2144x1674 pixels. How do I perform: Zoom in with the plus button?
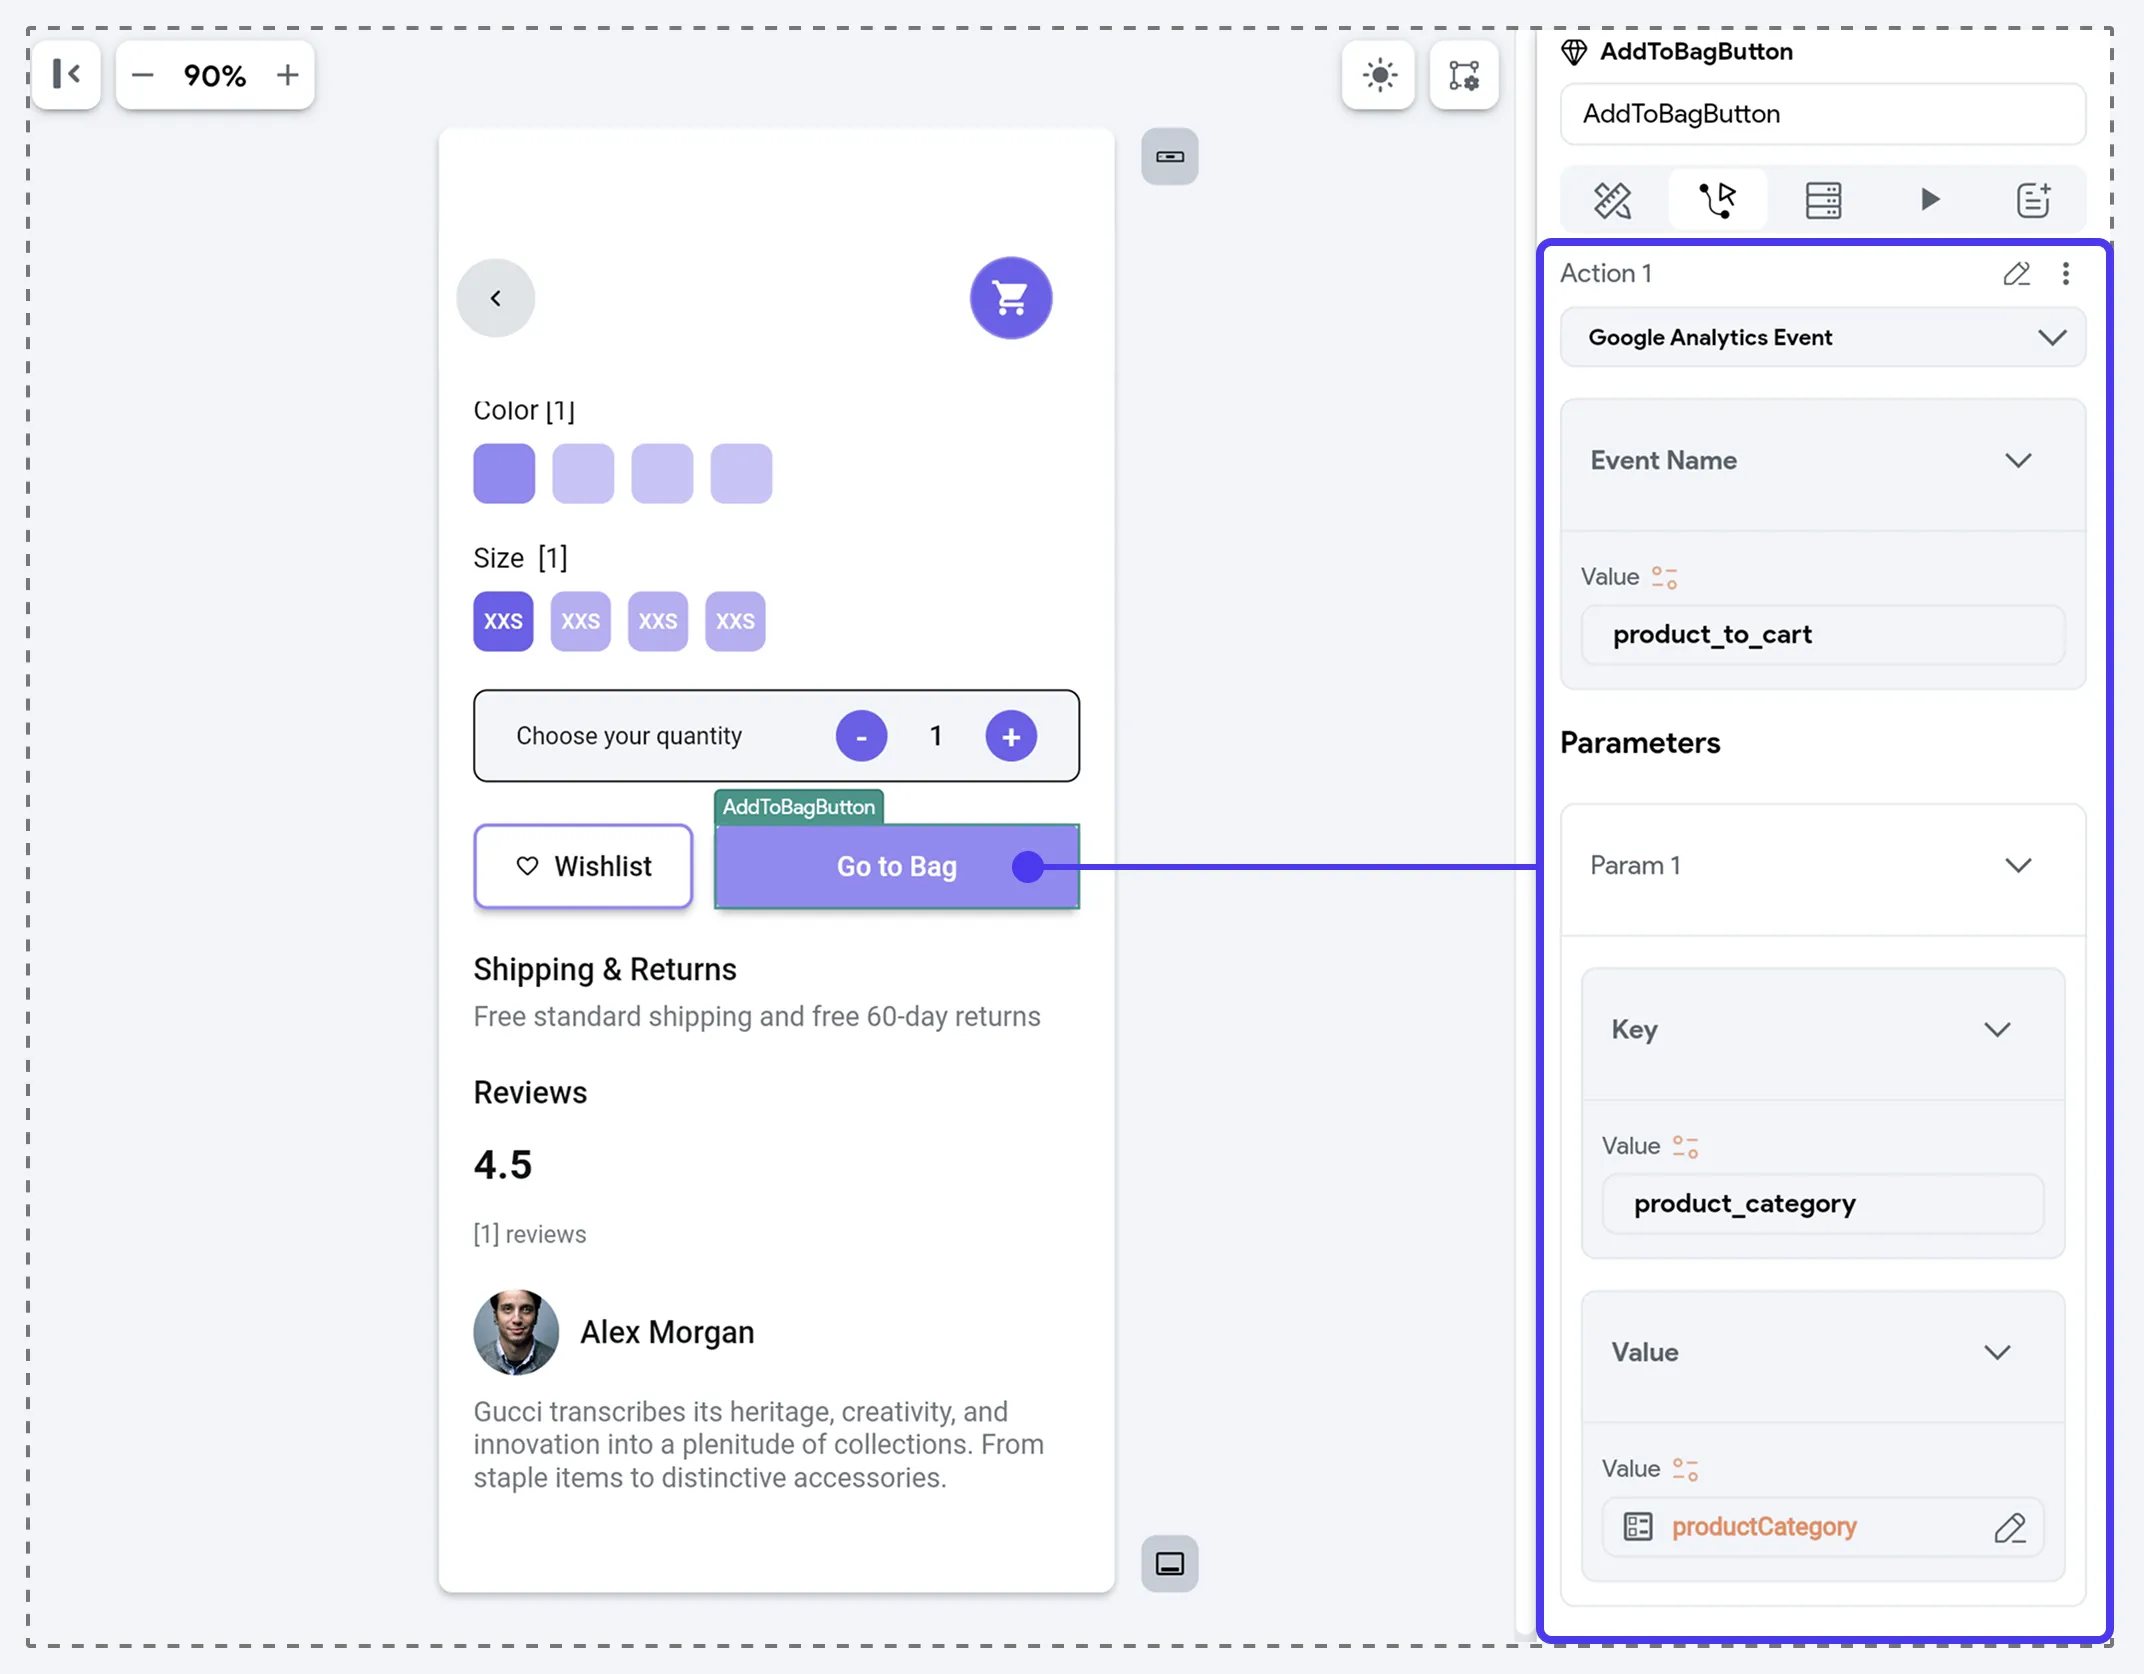coord(287,75)
